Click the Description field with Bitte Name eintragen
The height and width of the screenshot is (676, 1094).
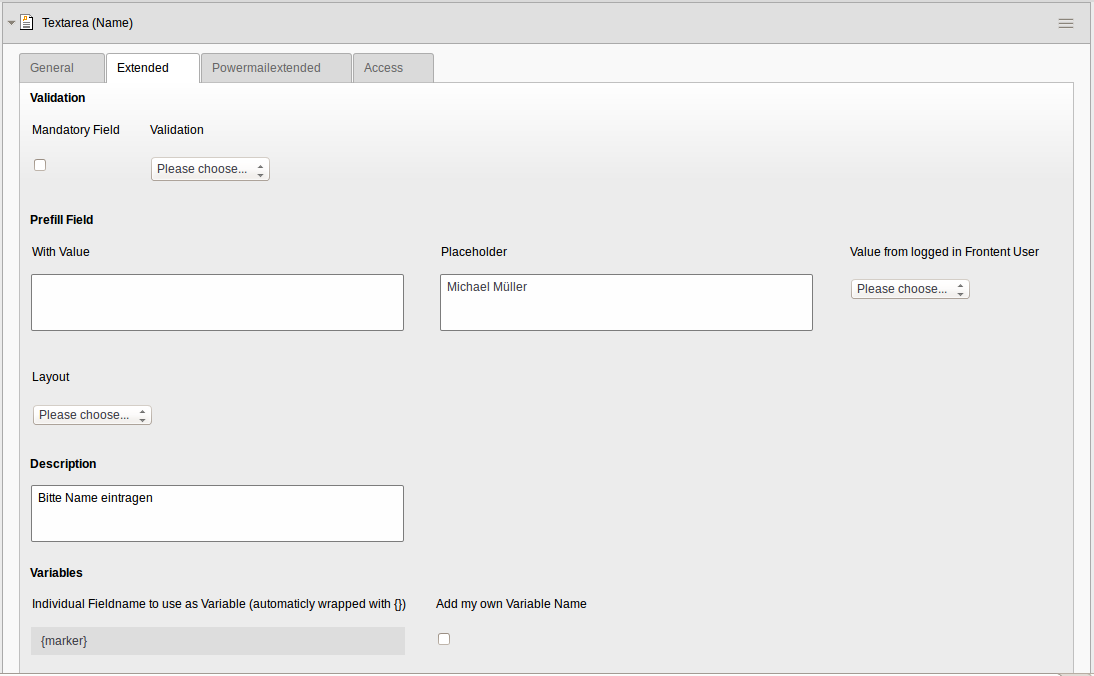[x=217, y=513]
